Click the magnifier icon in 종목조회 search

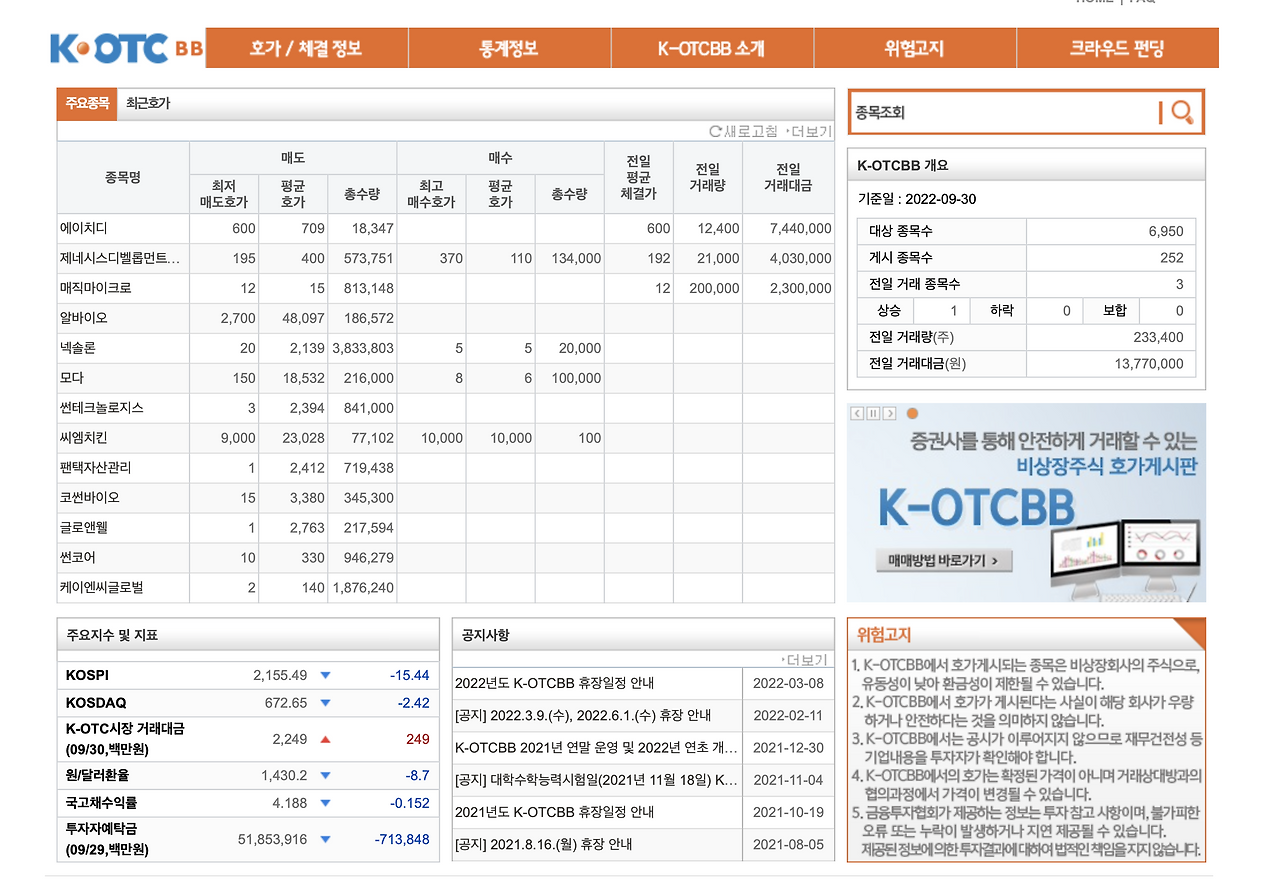tap(1183, 112)
